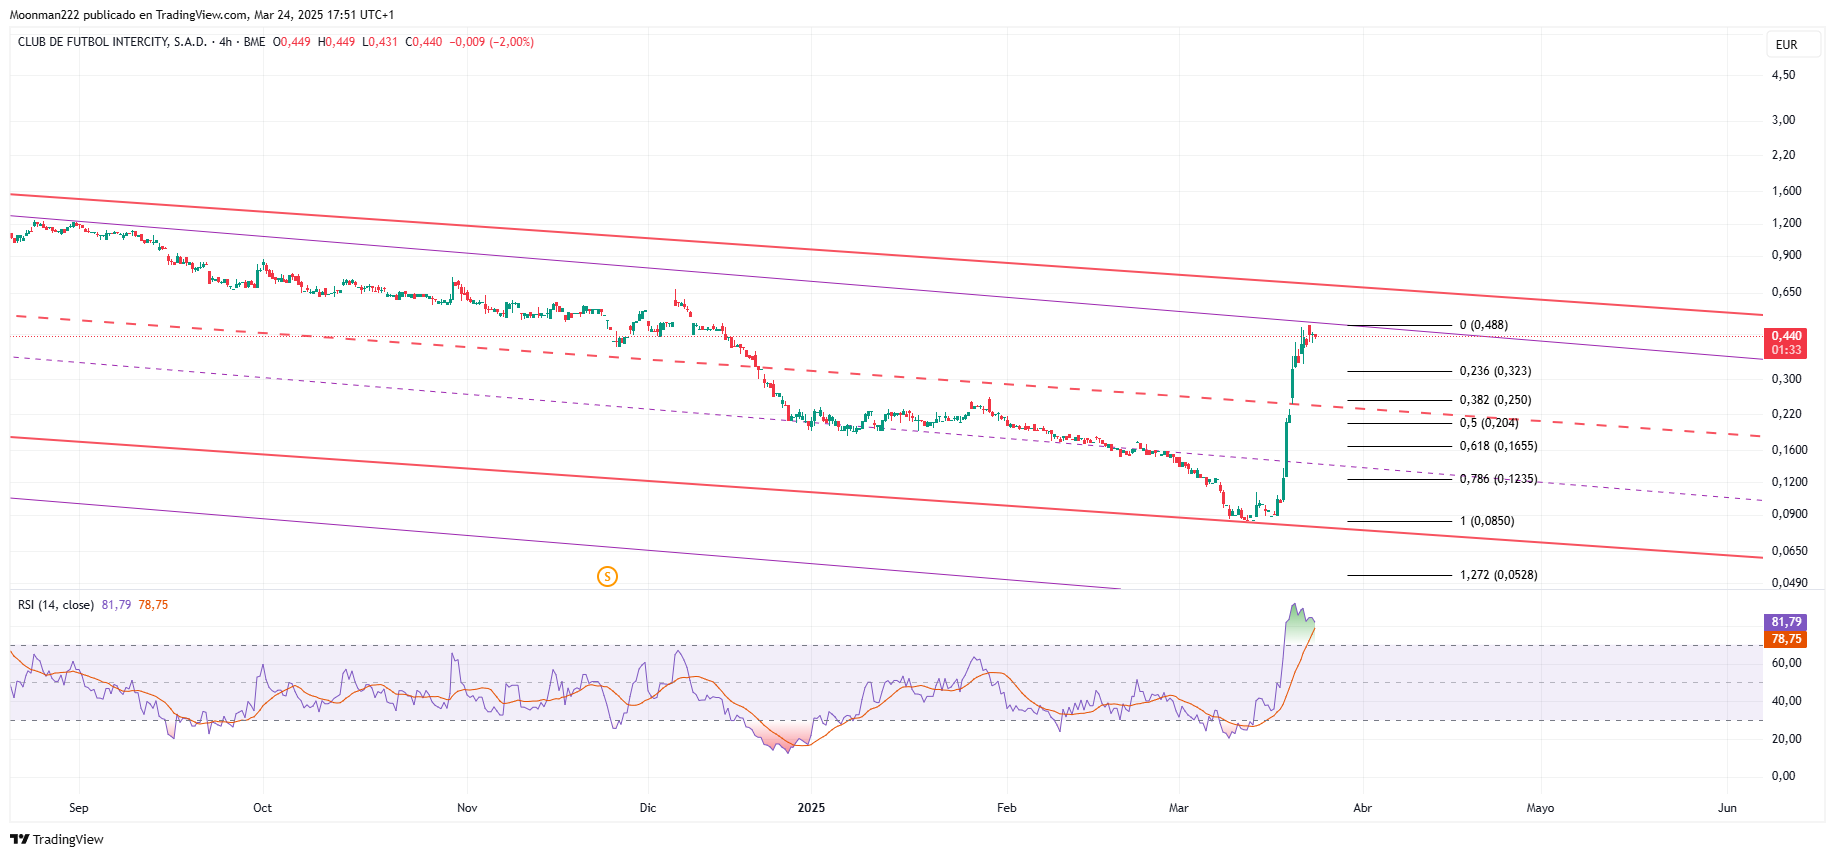
Task: Click the orange split event marker icon
Action: pos(607,576)
